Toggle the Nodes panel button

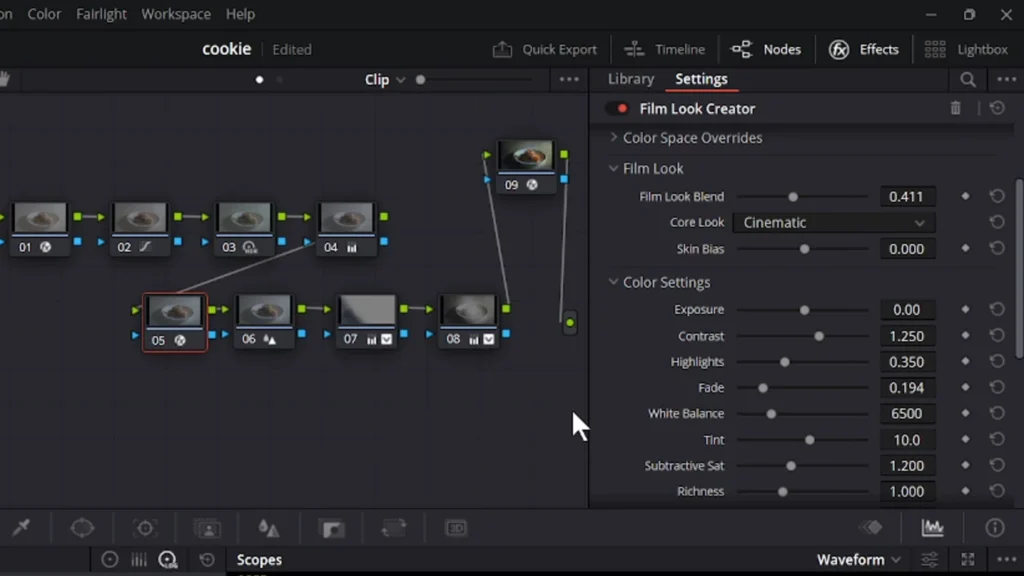coord(766,49)
